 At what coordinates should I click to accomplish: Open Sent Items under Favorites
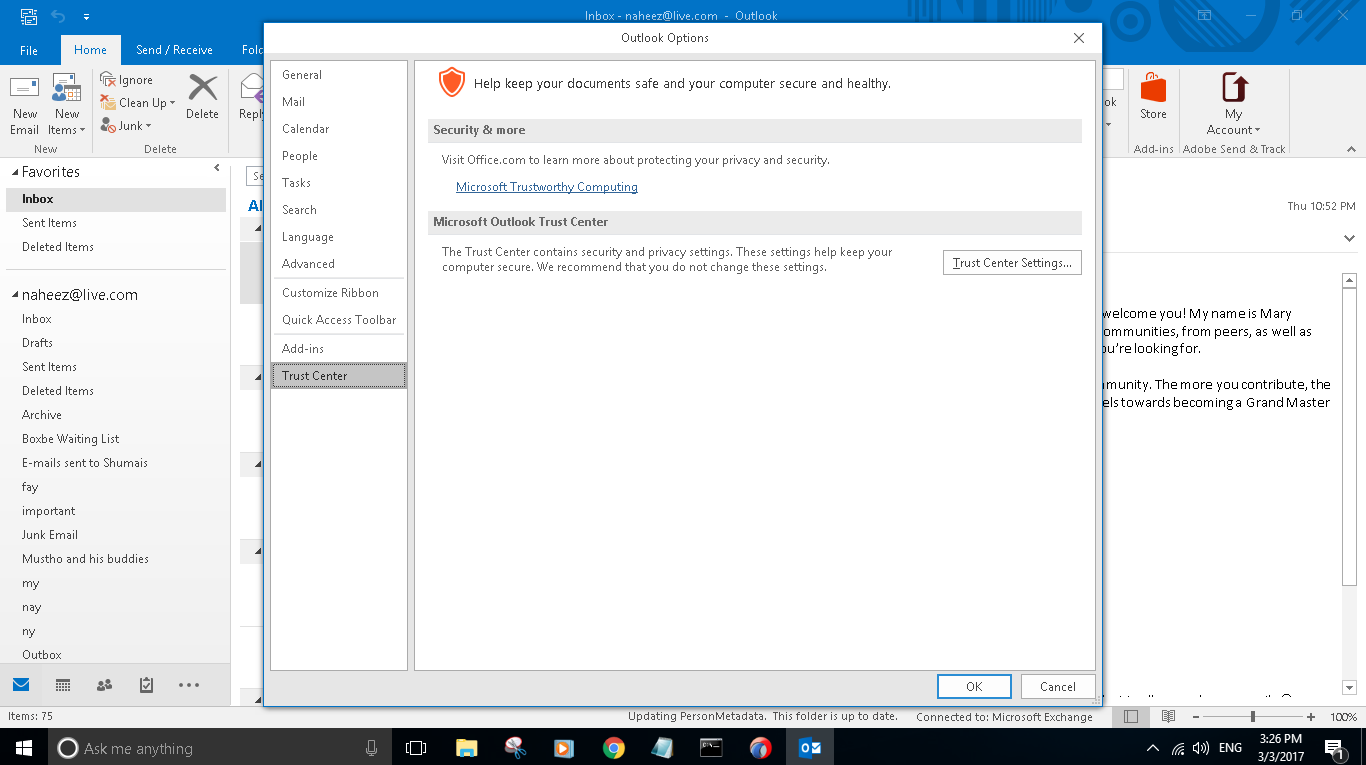(x=116, y=223)
